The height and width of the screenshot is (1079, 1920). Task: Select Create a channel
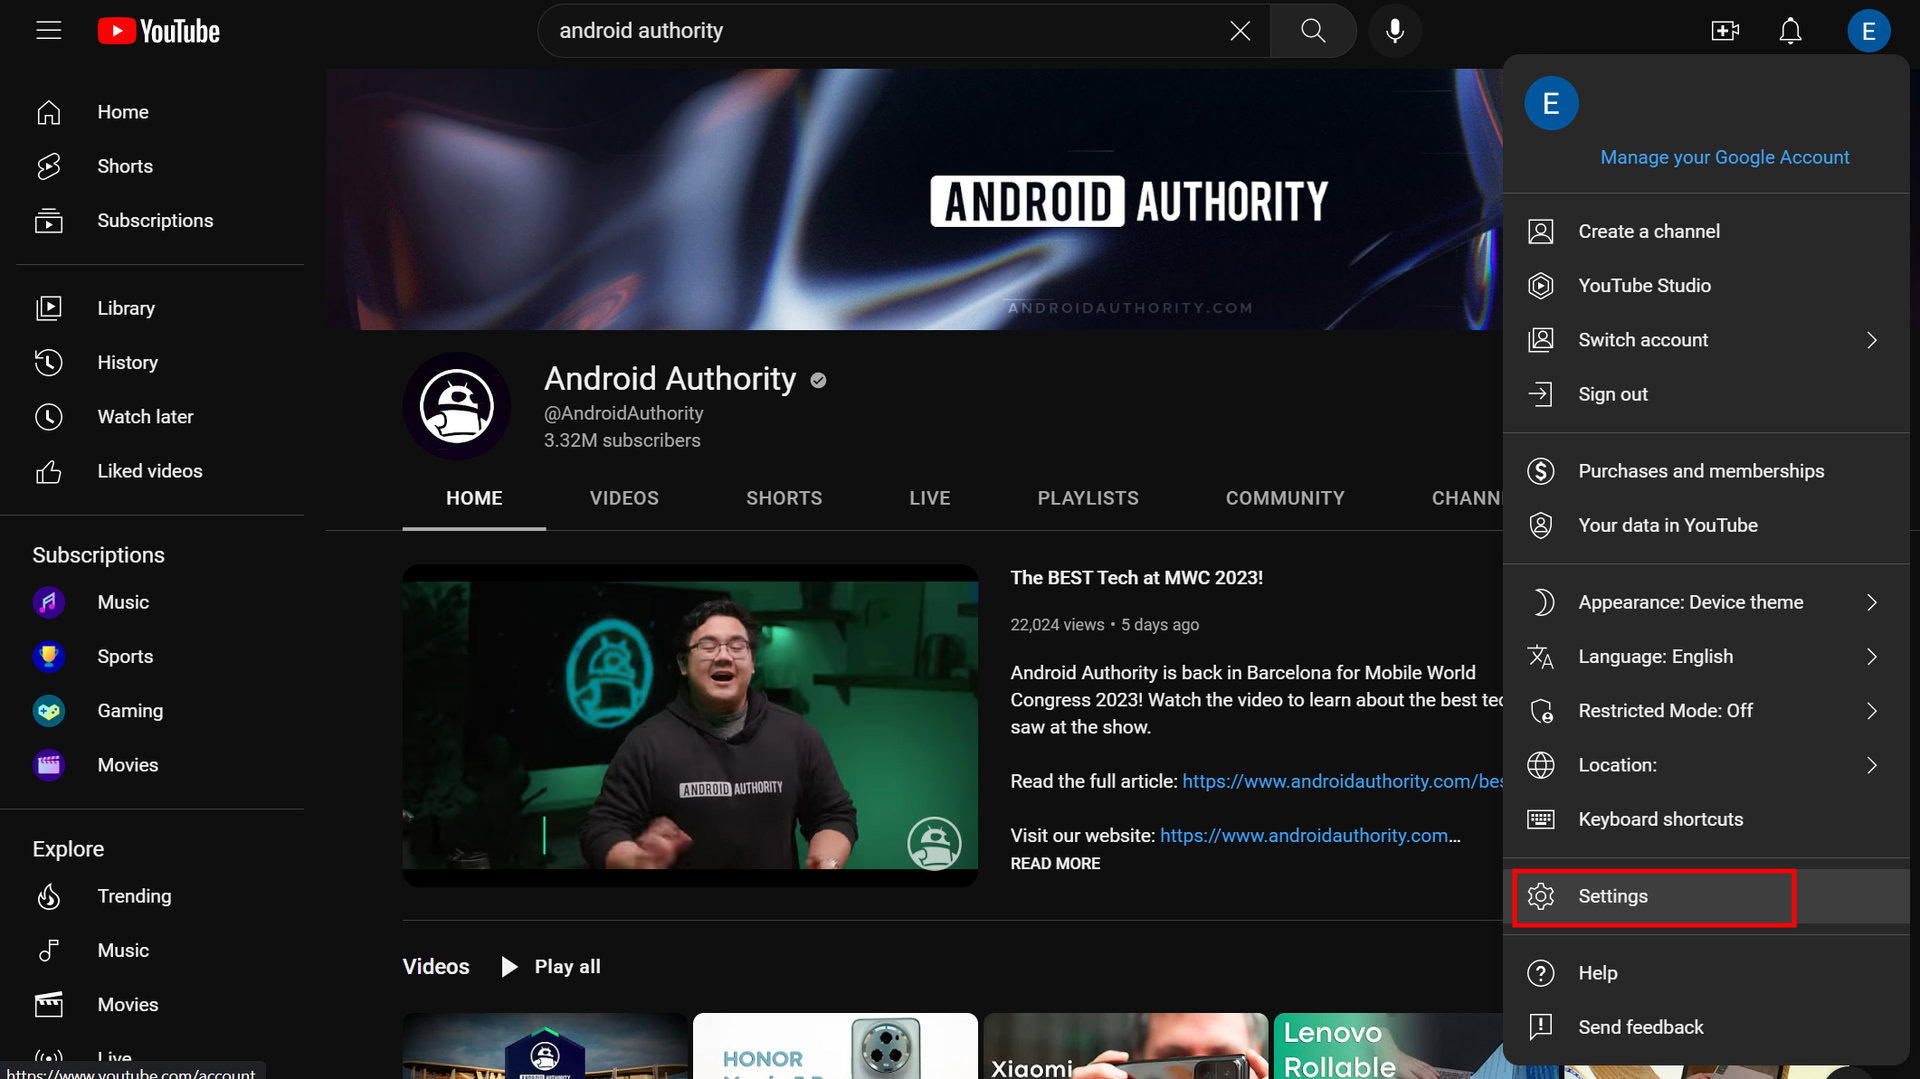pyautogui.click(x=1706, y=231)
